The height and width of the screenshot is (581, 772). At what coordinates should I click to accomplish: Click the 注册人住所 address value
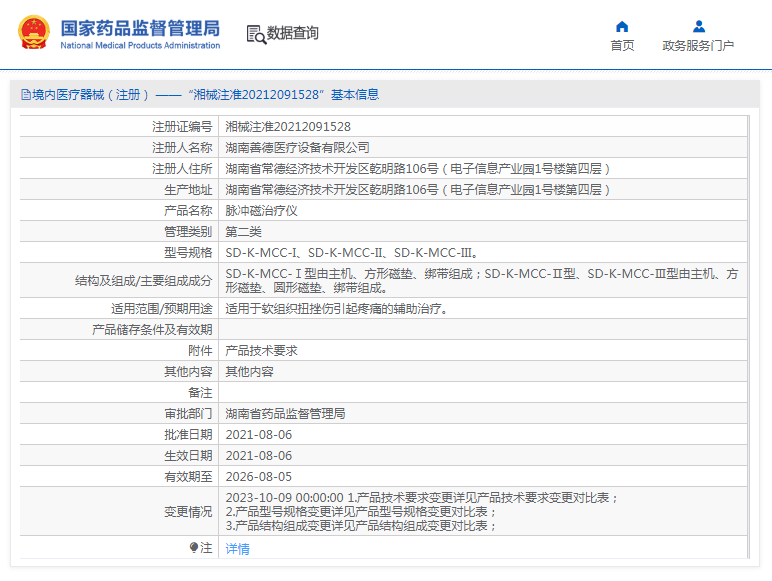point(418,169)
